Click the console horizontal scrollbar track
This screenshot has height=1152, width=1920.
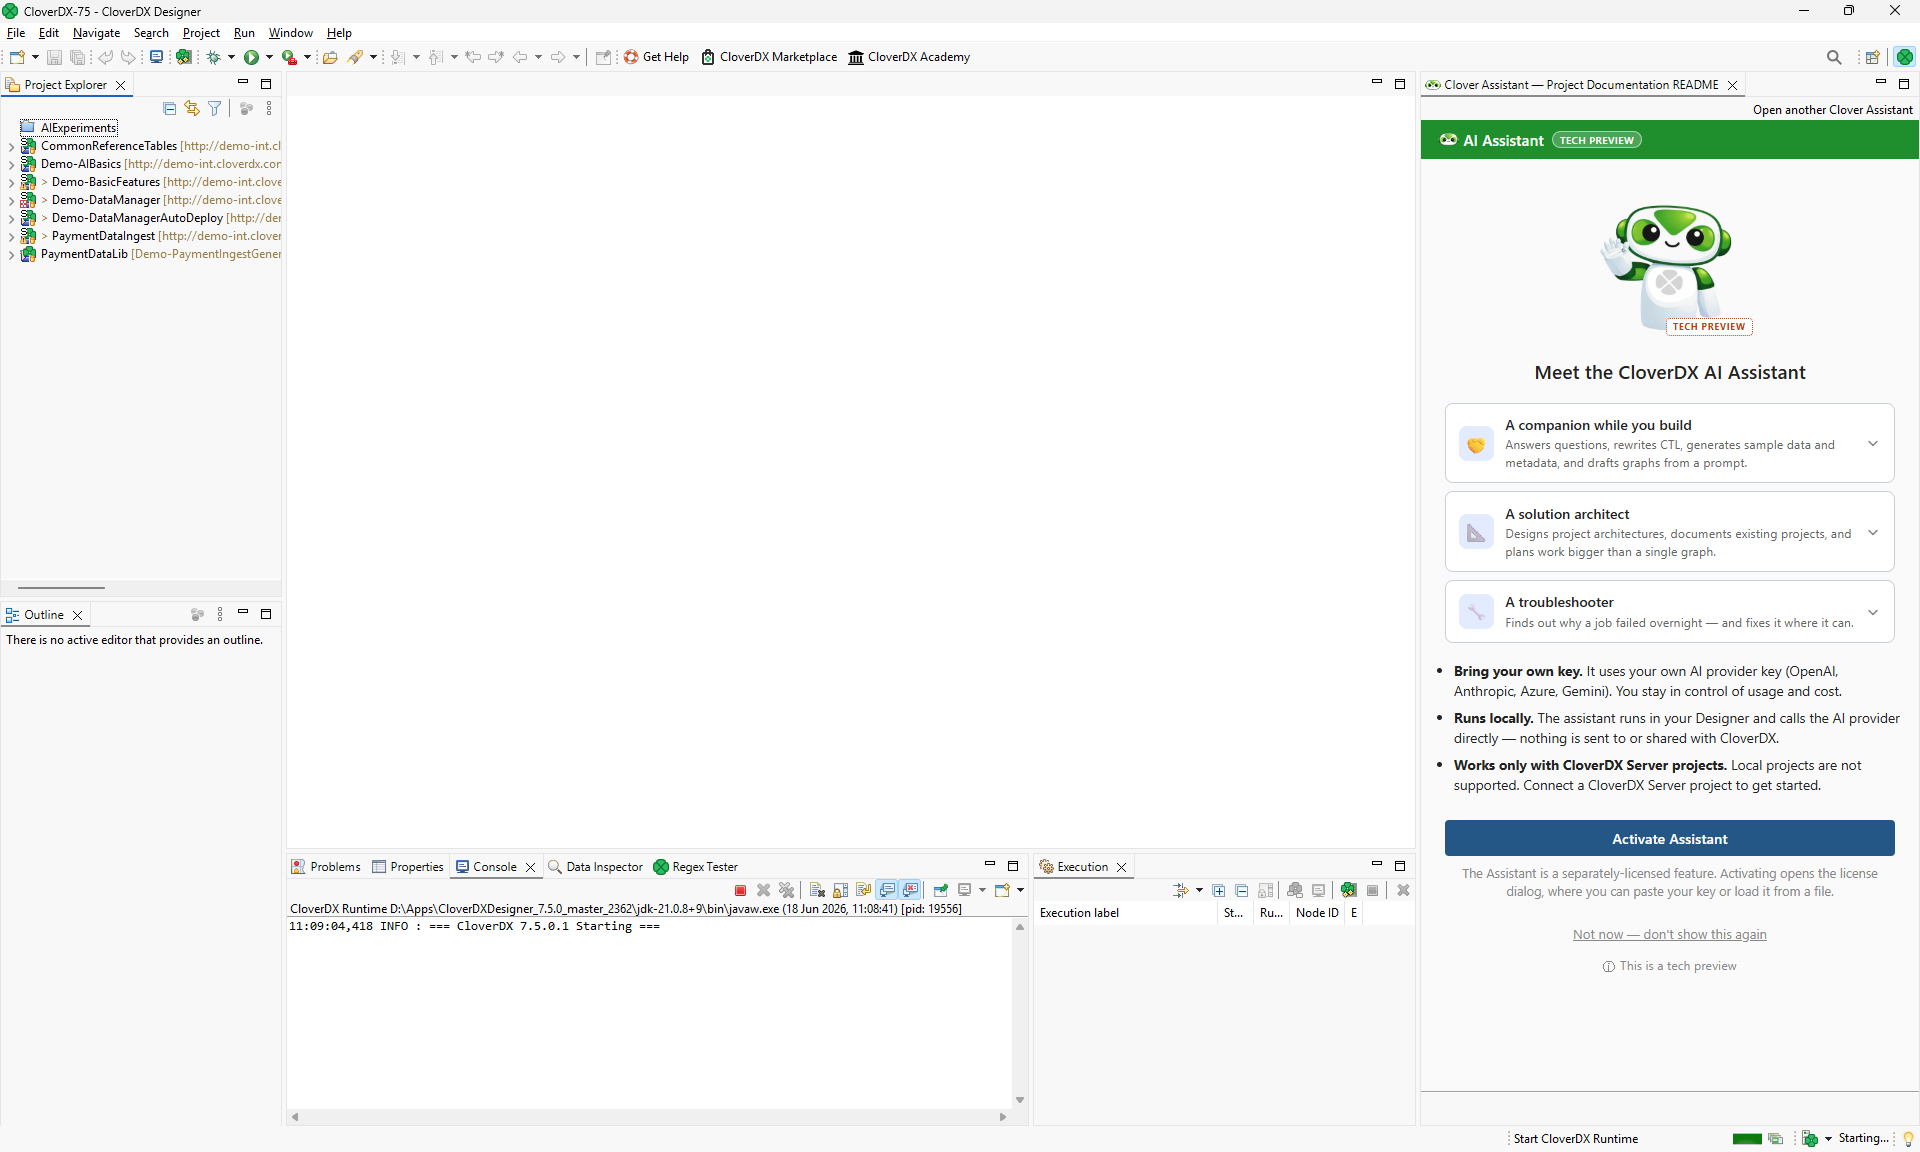pos(649,1117)
